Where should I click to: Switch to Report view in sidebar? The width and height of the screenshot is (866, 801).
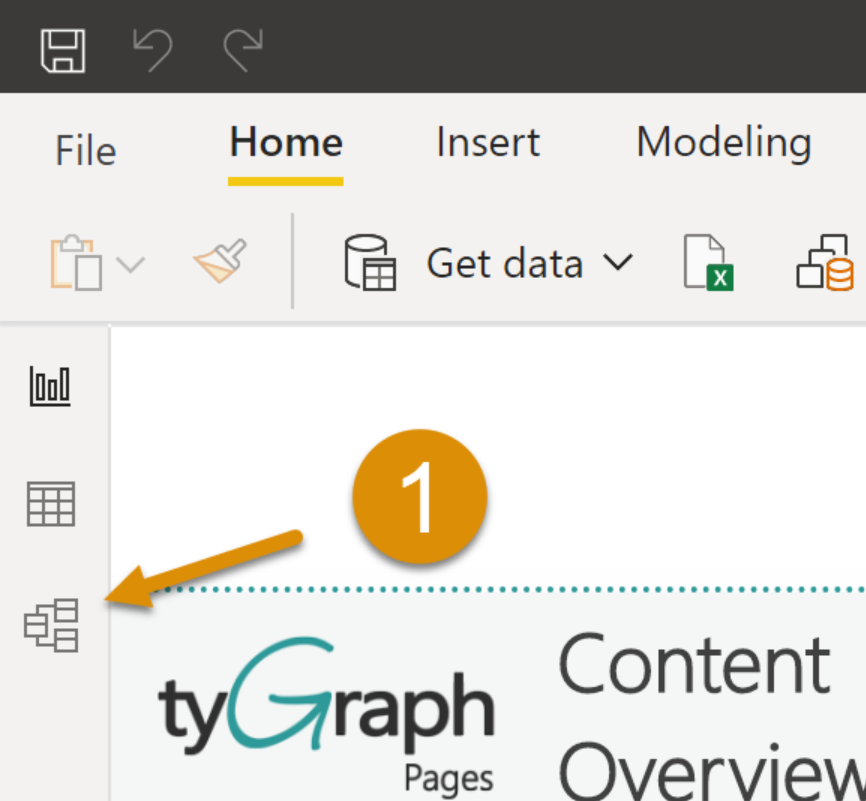click(50, 386)
